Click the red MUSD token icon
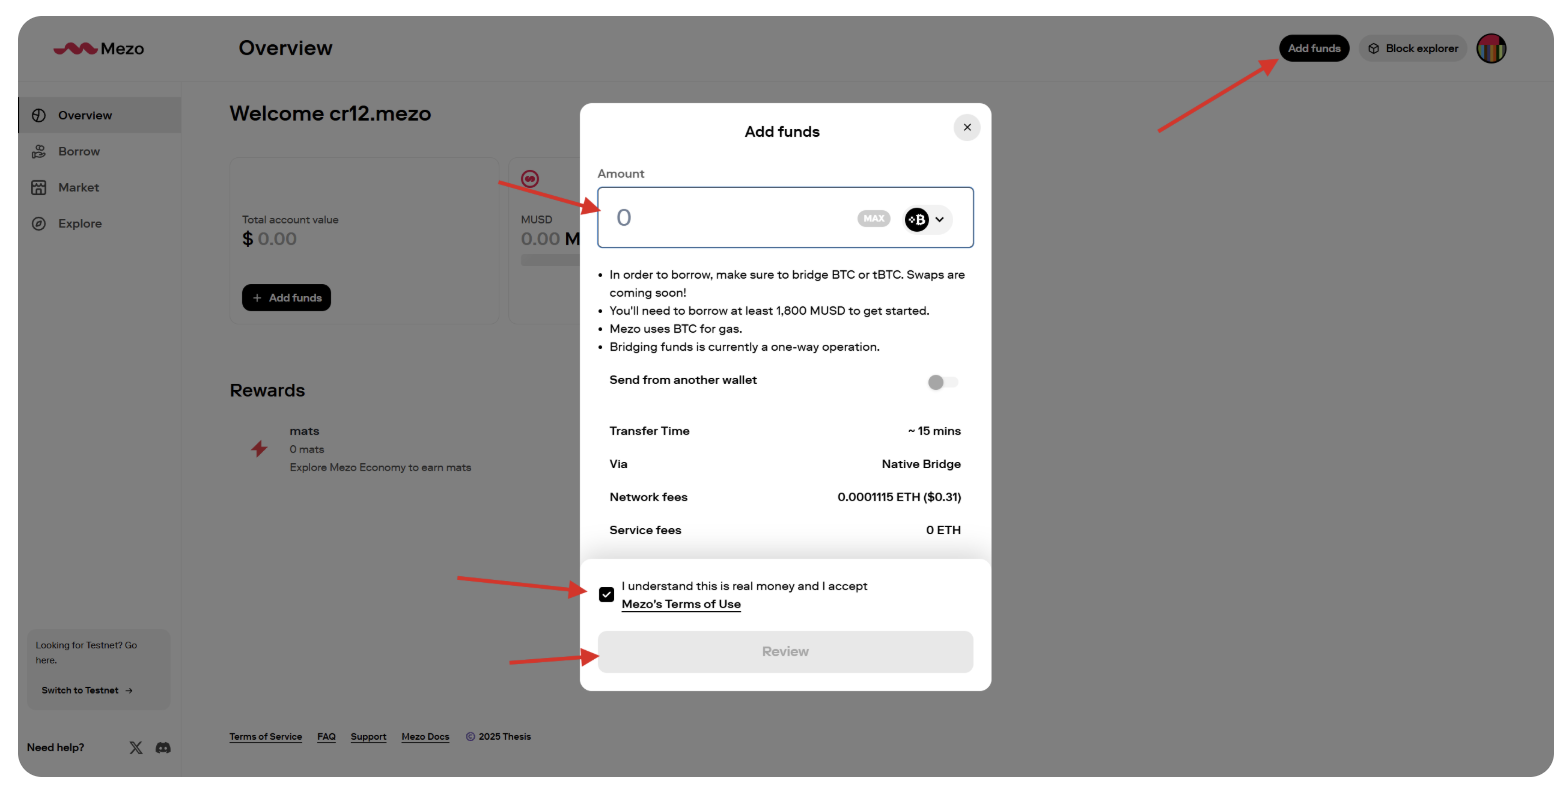 pos(530,179)
